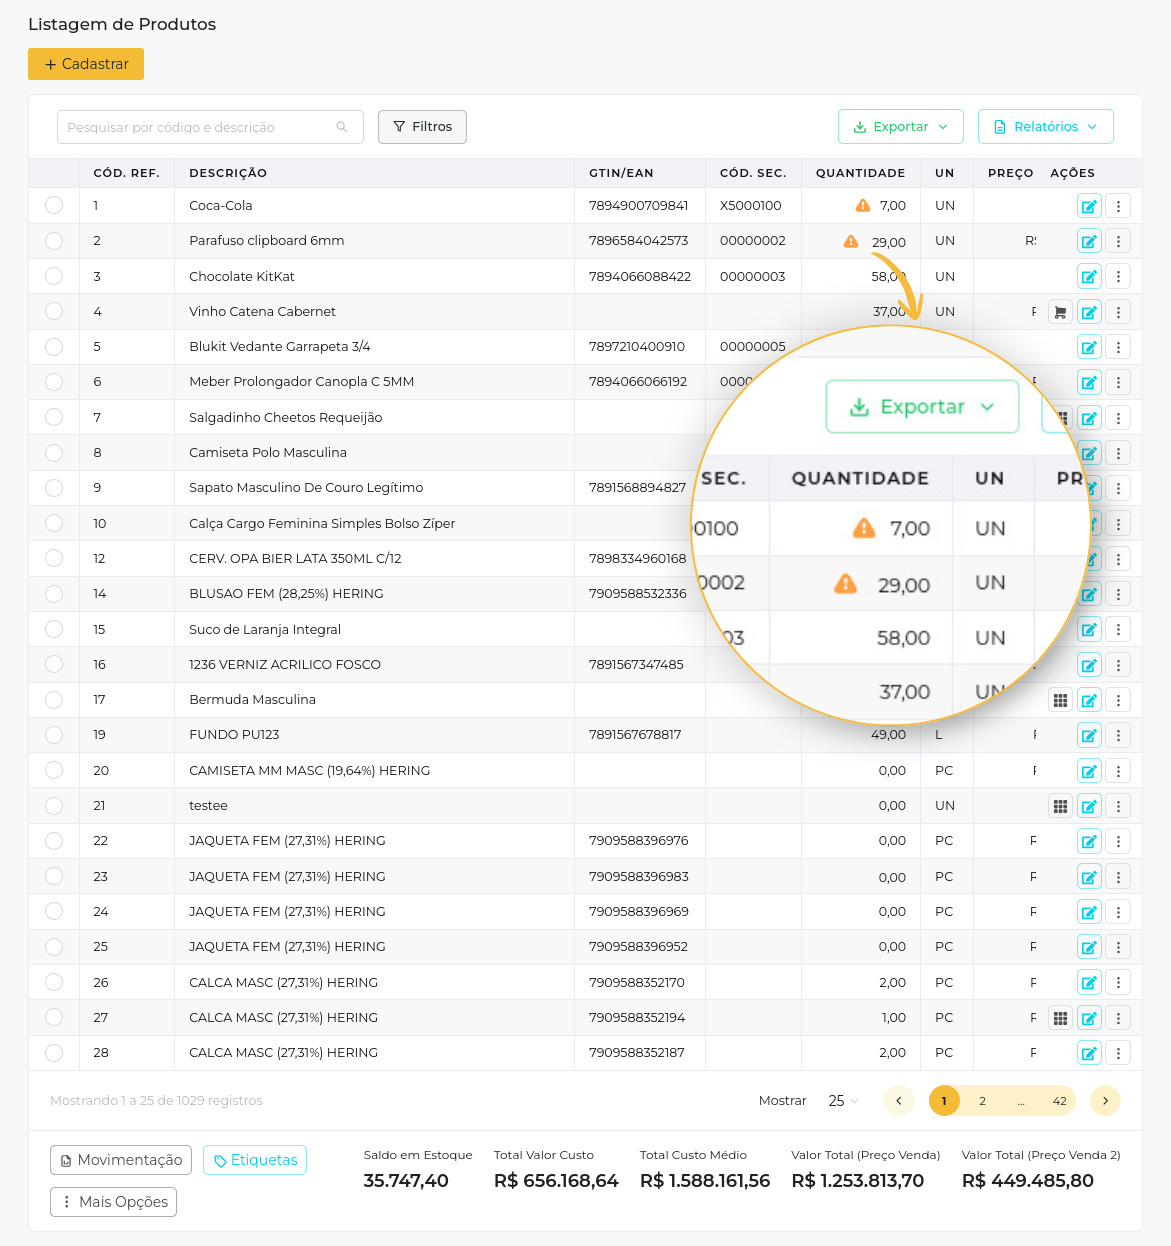Select the Chocolate KitKat row radio button
Viewport: 1171px width, 1246px height.
click(54, 276)
